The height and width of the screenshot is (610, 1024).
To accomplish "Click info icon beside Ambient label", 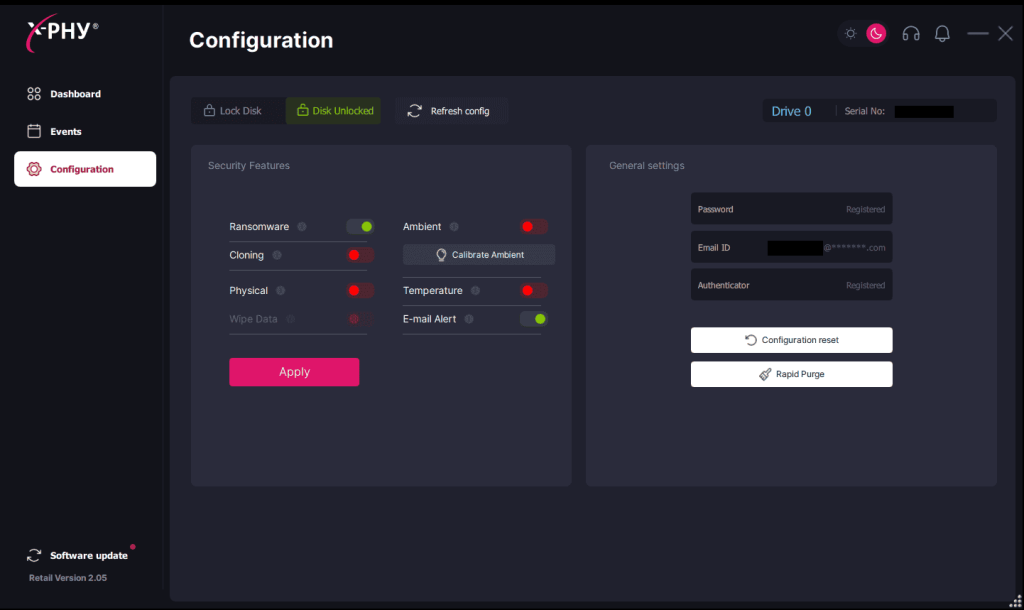I will tap(454, 227).
